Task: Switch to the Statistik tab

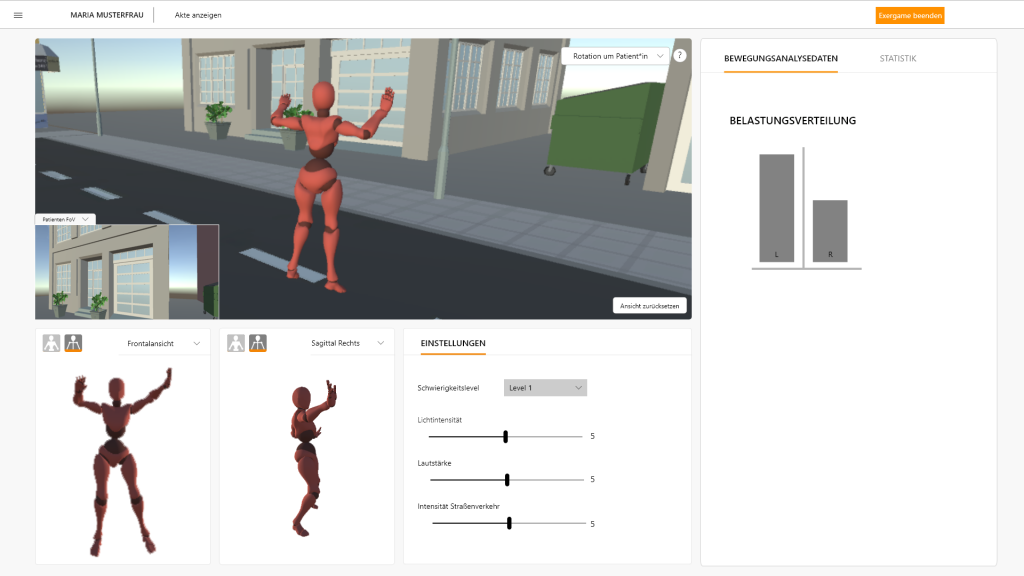Action: (897, 59)
